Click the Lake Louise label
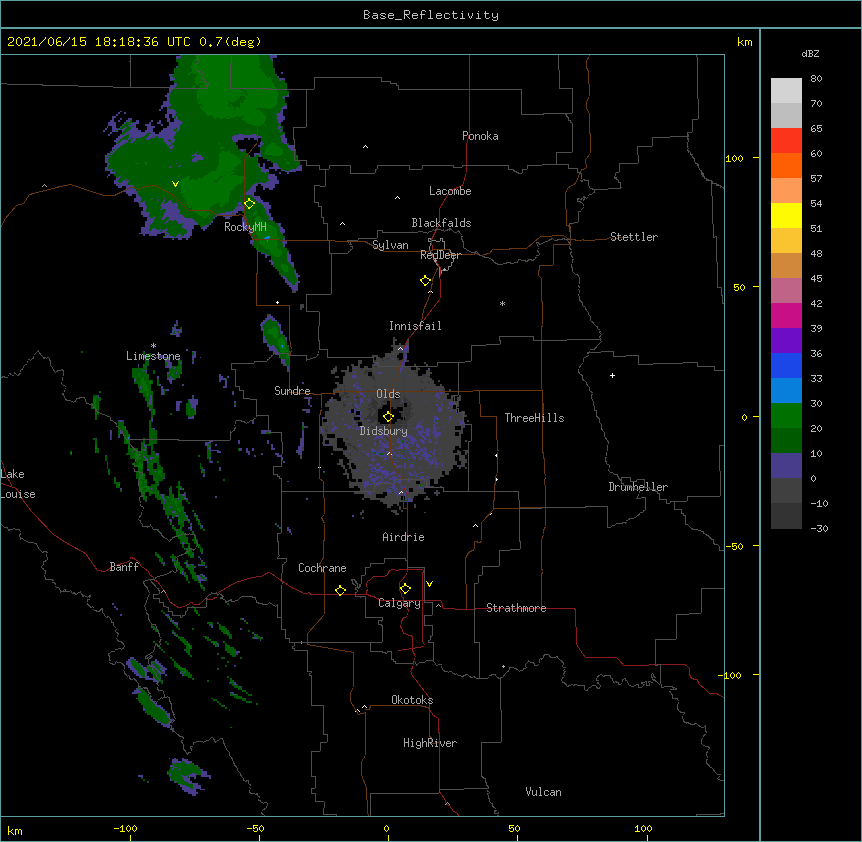 pyautogui.click(x=18, y=484)
